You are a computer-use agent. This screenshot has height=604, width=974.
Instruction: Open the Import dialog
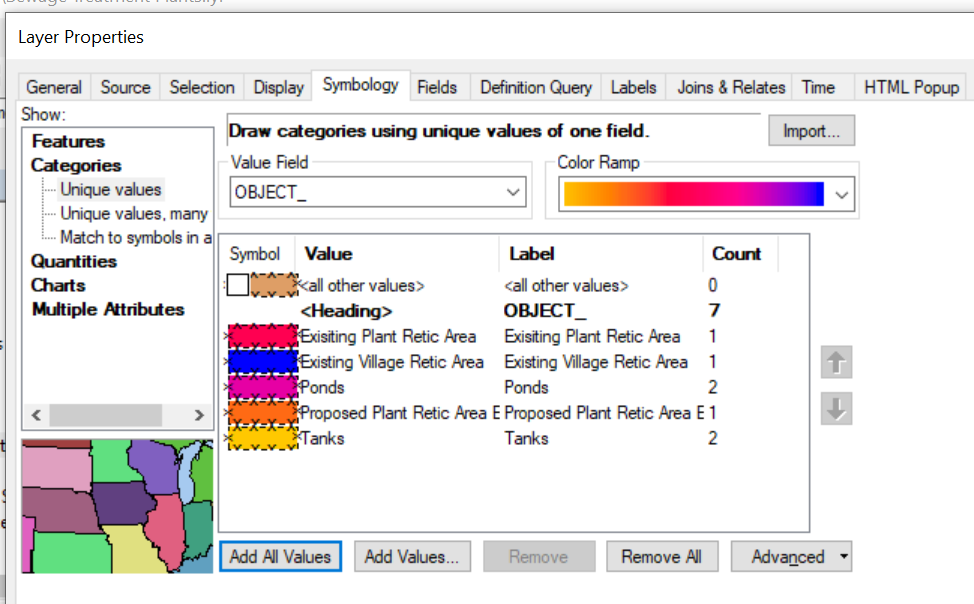[810, 130]
